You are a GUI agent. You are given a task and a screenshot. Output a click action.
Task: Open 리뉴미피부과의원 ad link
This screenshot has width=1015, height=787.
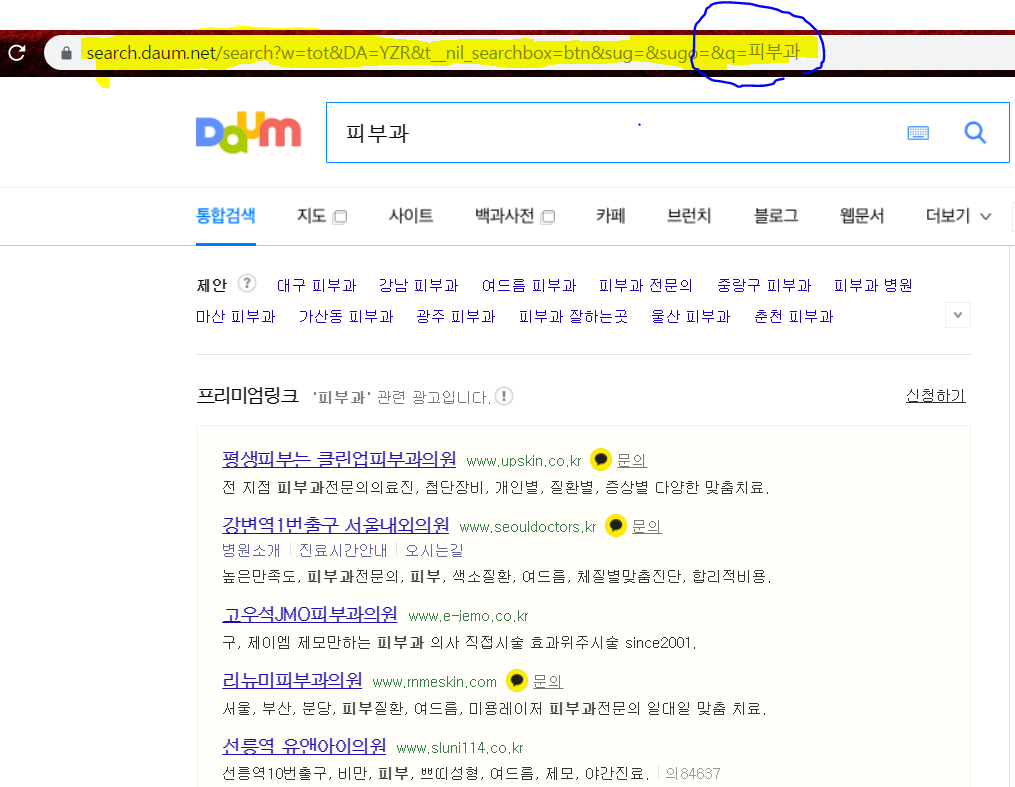point(292,680)
